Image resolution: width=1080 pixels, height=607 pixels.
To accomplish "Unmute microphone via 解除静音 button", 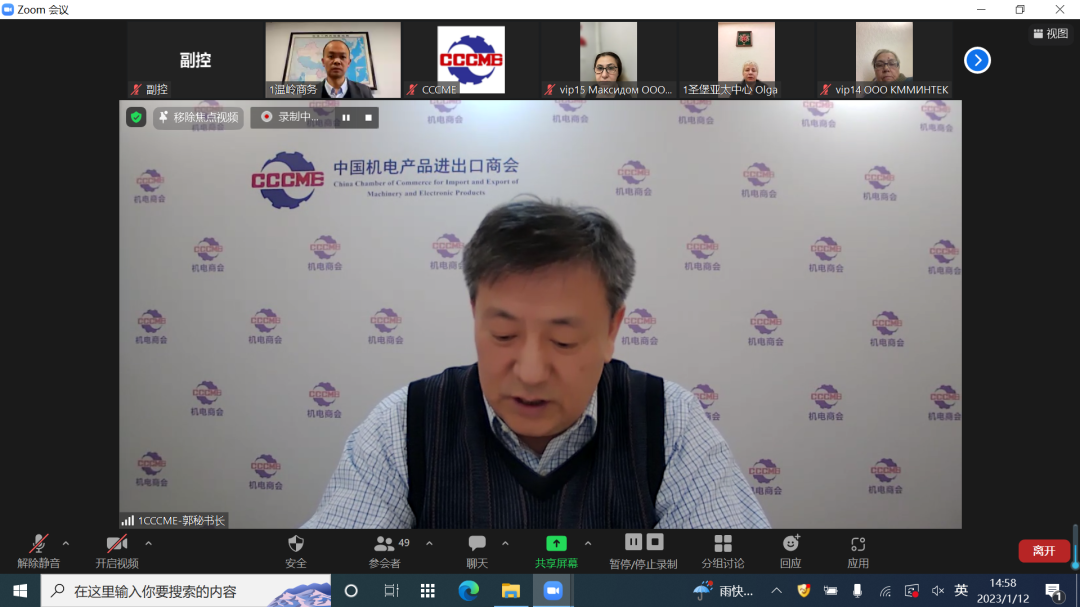I will (39, 552).
